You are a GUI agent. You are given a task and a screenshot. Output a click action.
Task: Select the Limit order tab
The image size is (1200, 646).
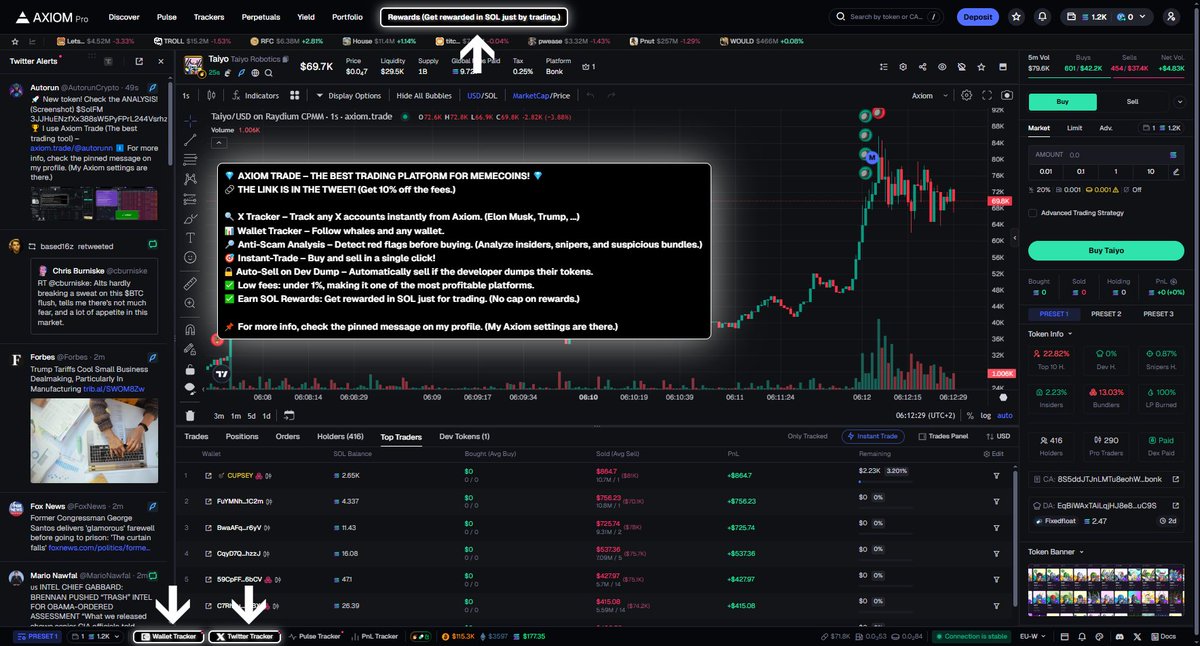point(1074,128)
